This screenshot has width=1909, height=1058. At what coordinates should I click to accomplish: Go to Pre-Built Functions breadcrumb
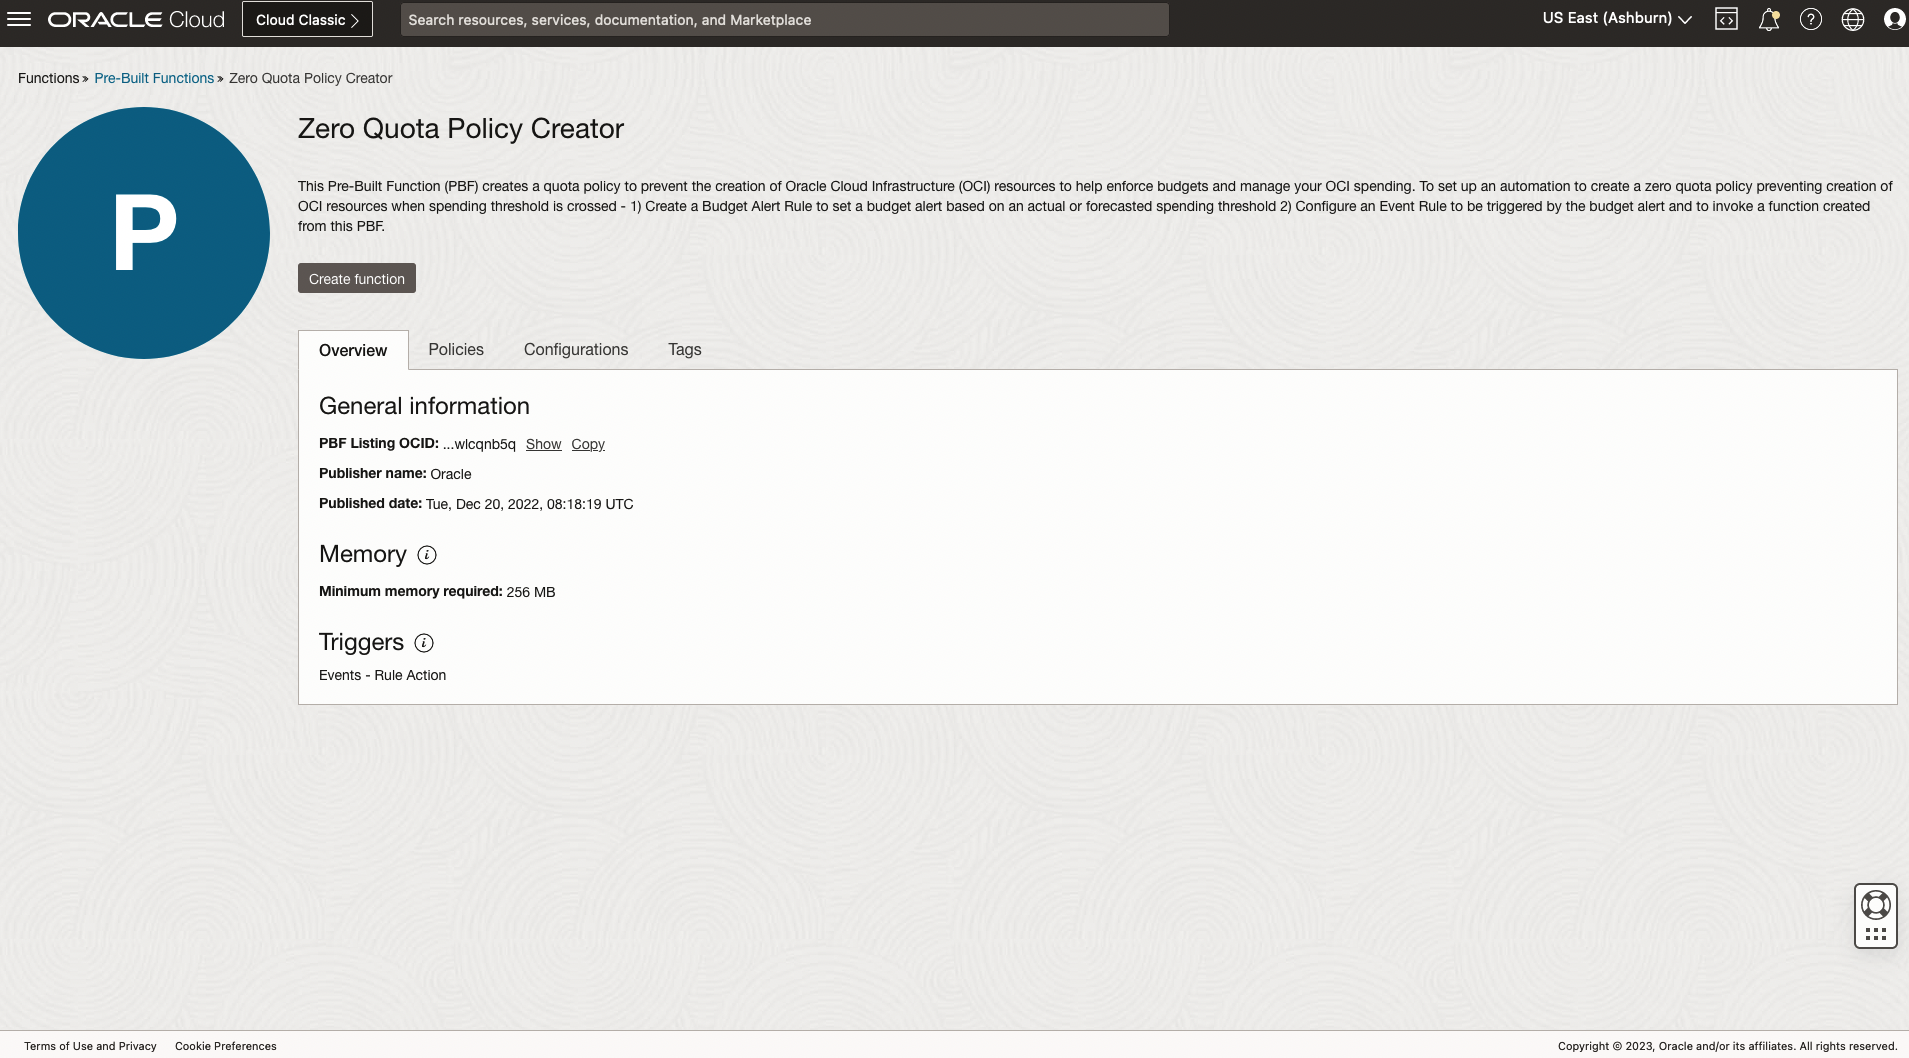coord(154,79)
